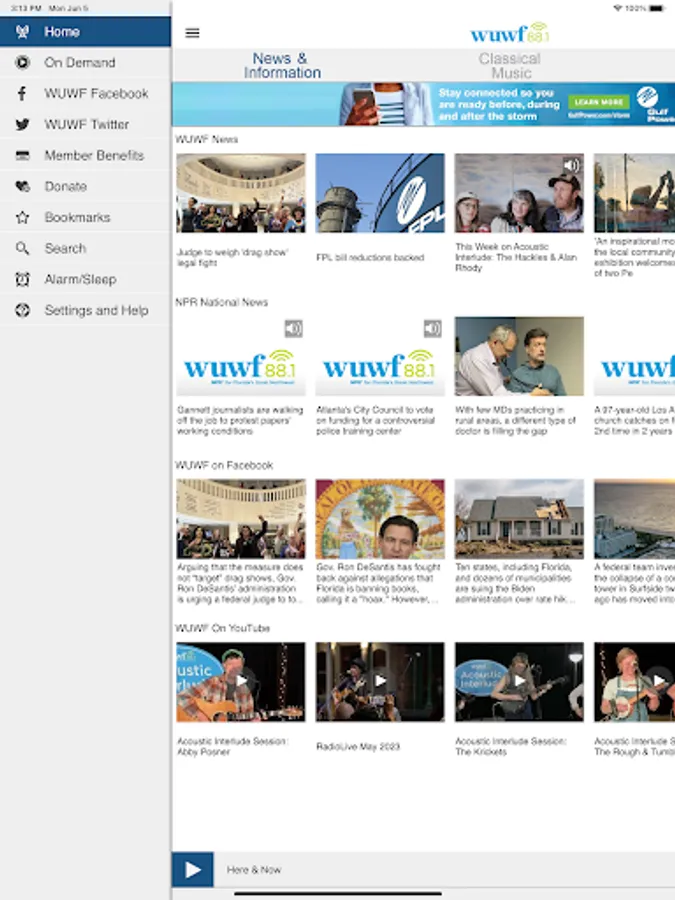675x900 pixels.
Task: Check the Wi-Fi status icon
Action: [618, 8]
